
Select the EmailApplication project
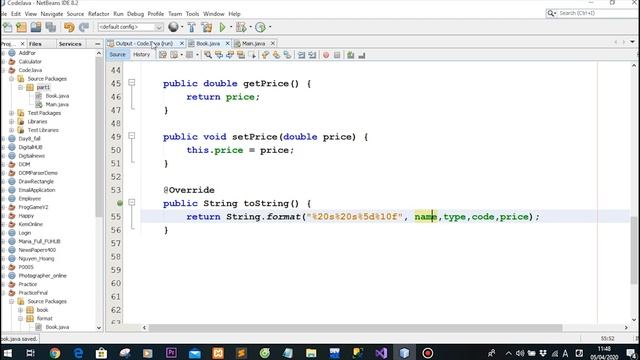point(37,190)
